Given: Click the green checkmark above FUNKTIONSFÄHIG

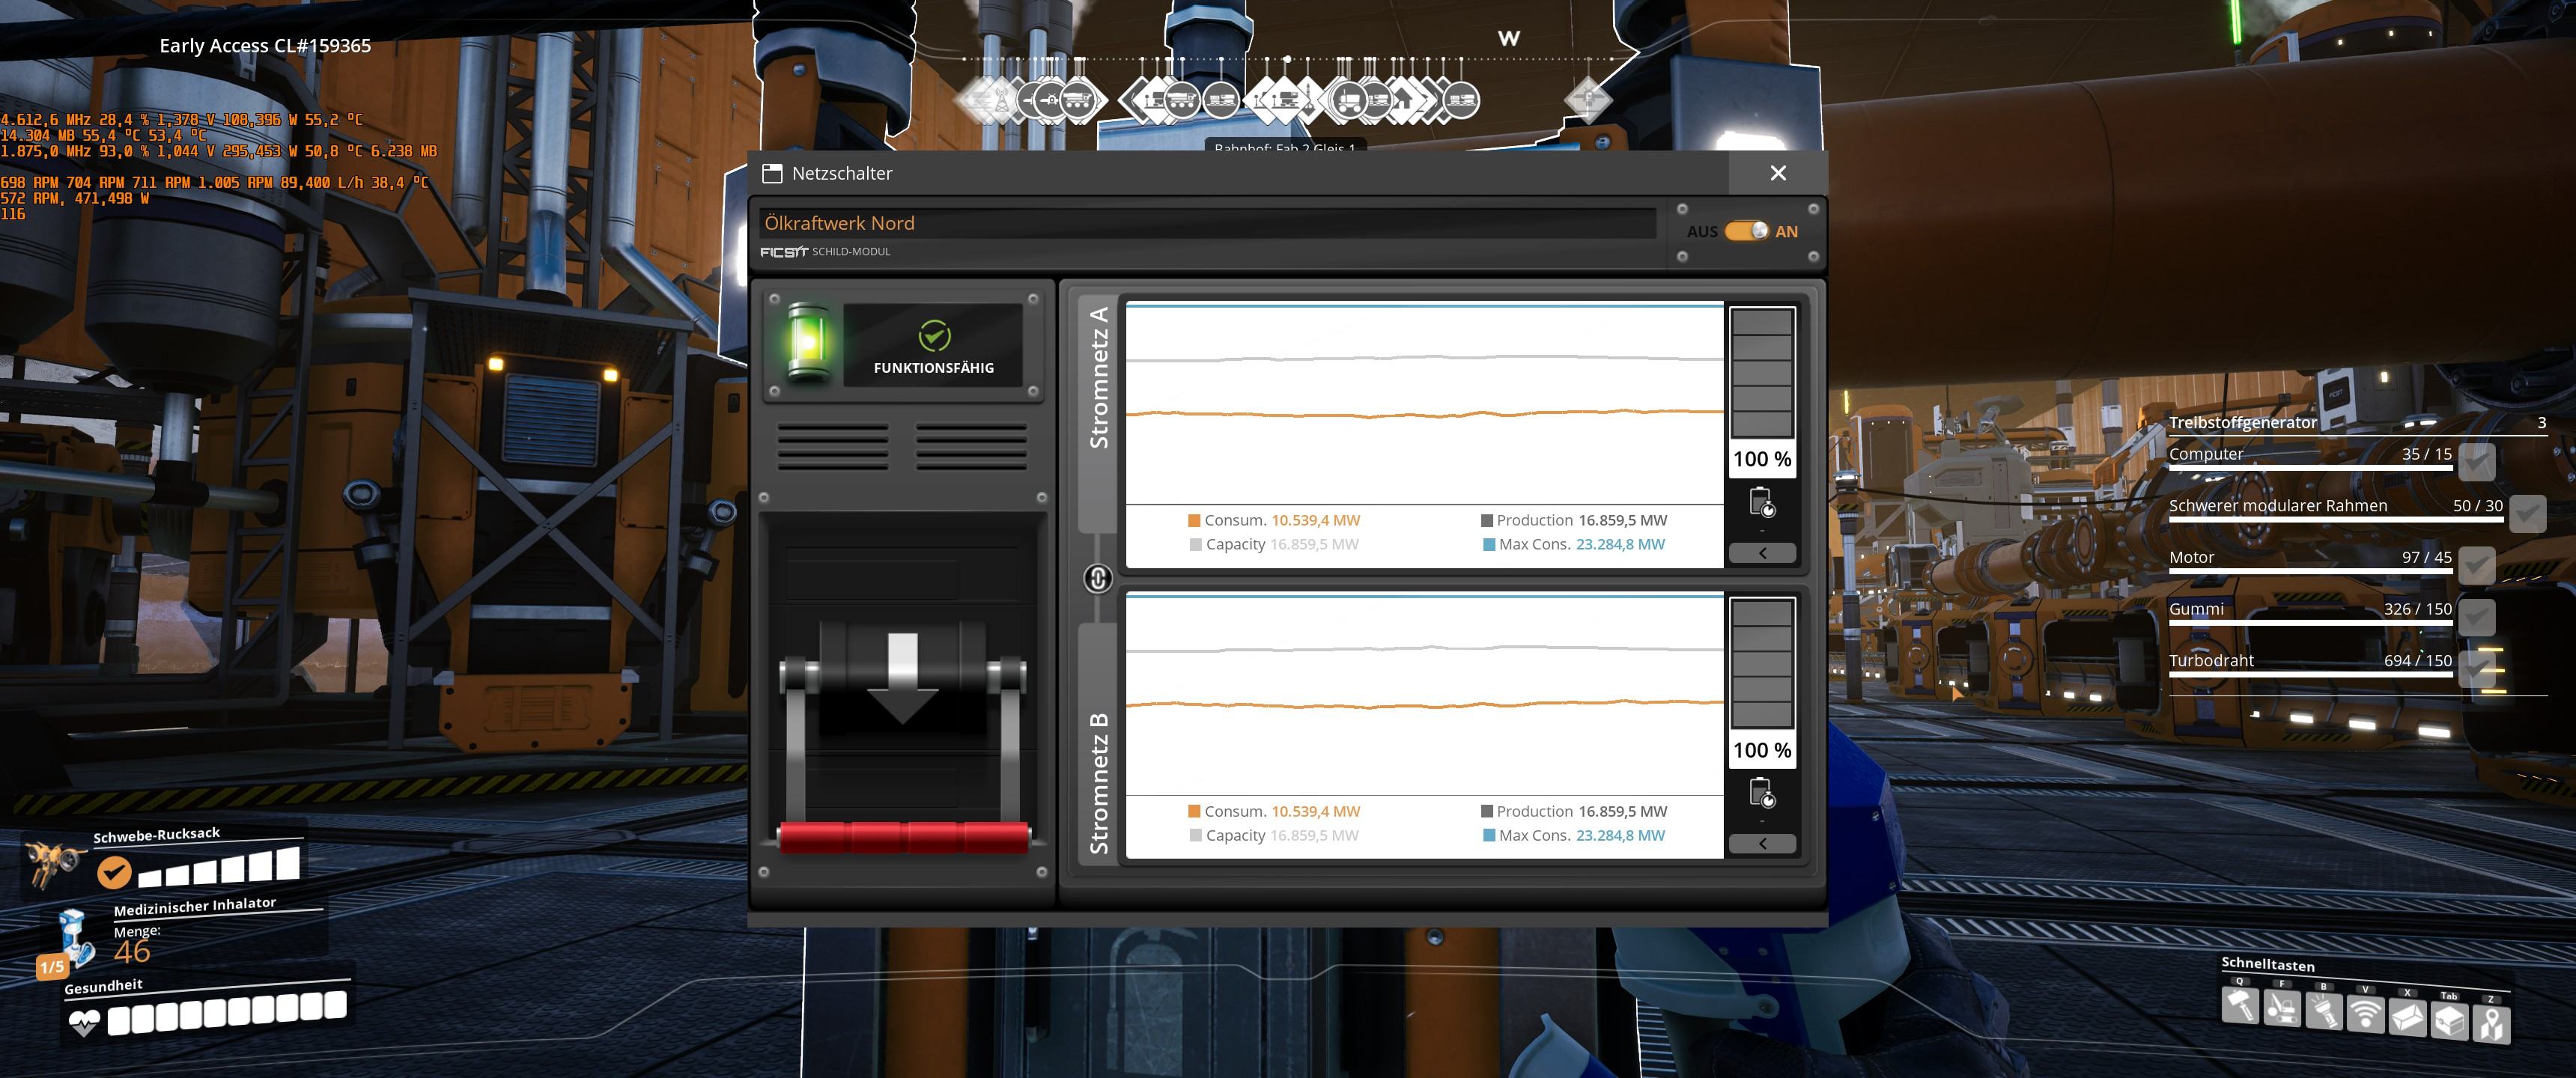Looking at the screenshot, I should pyautogui.click(x=934, y=336).
